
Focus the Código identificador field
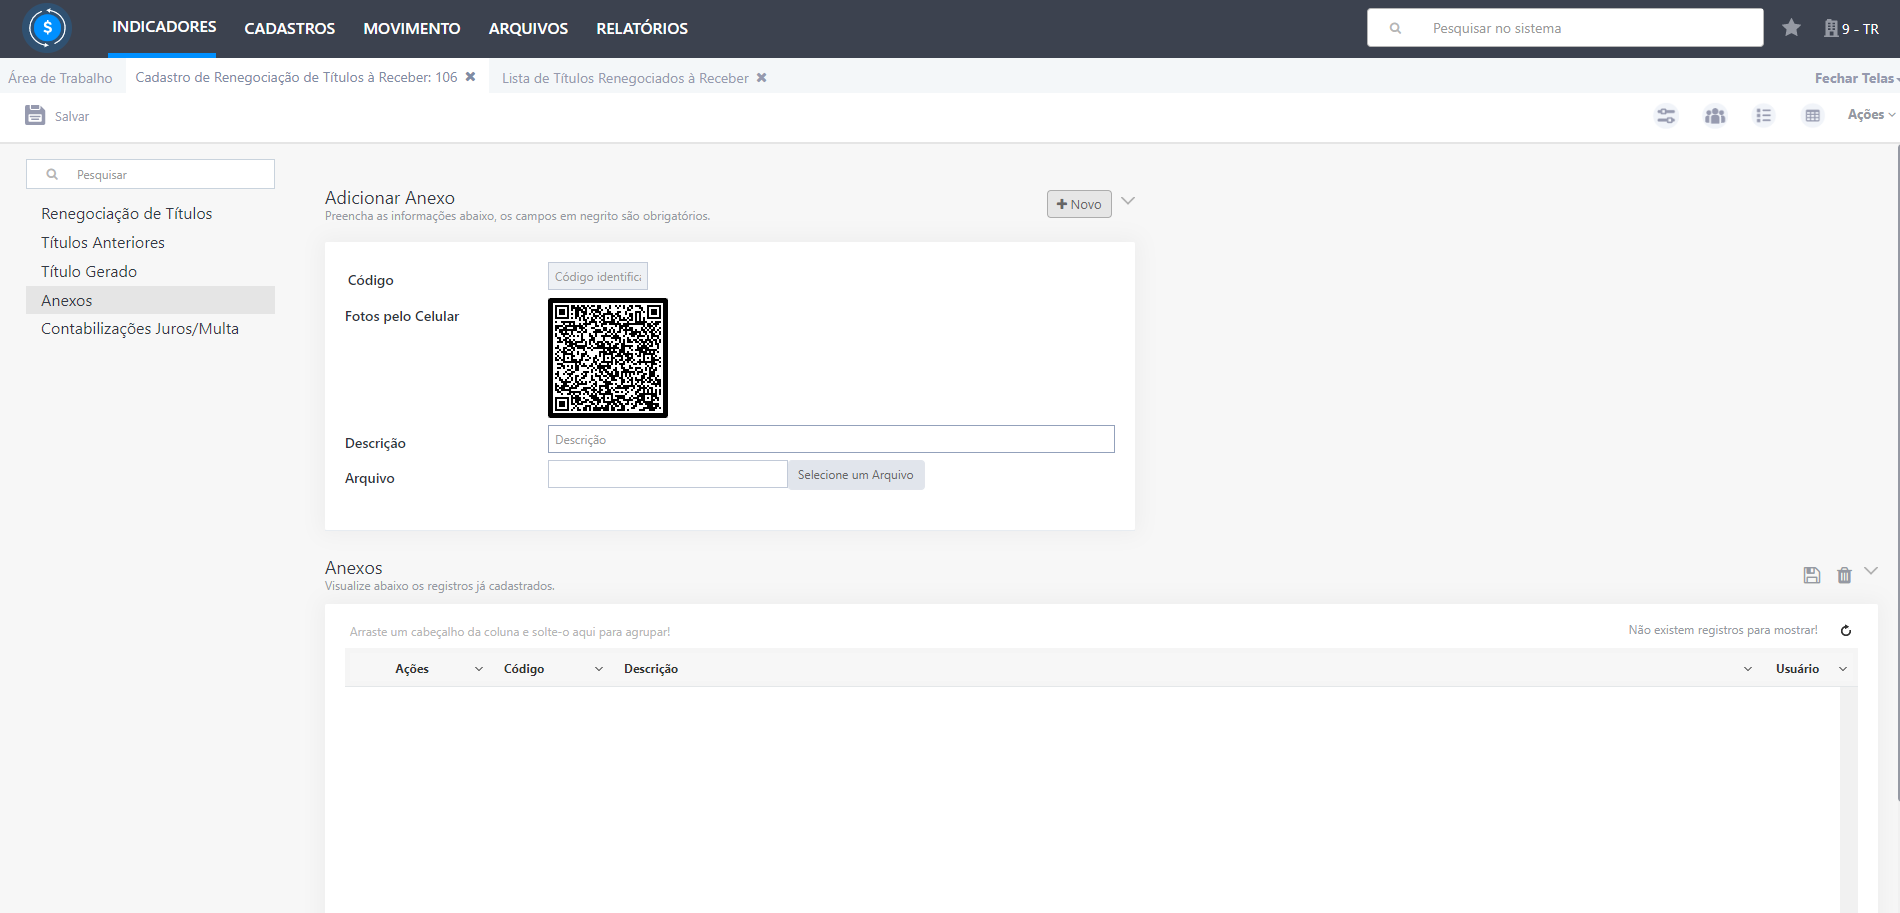coord(598,276)
